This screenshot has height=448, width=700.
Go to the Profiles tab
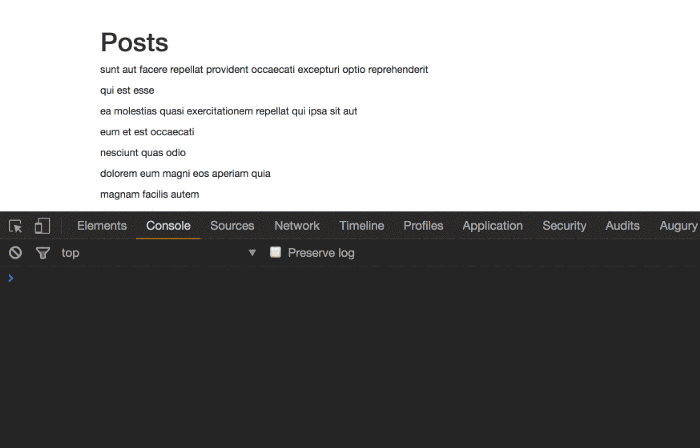tap(423, 226)
